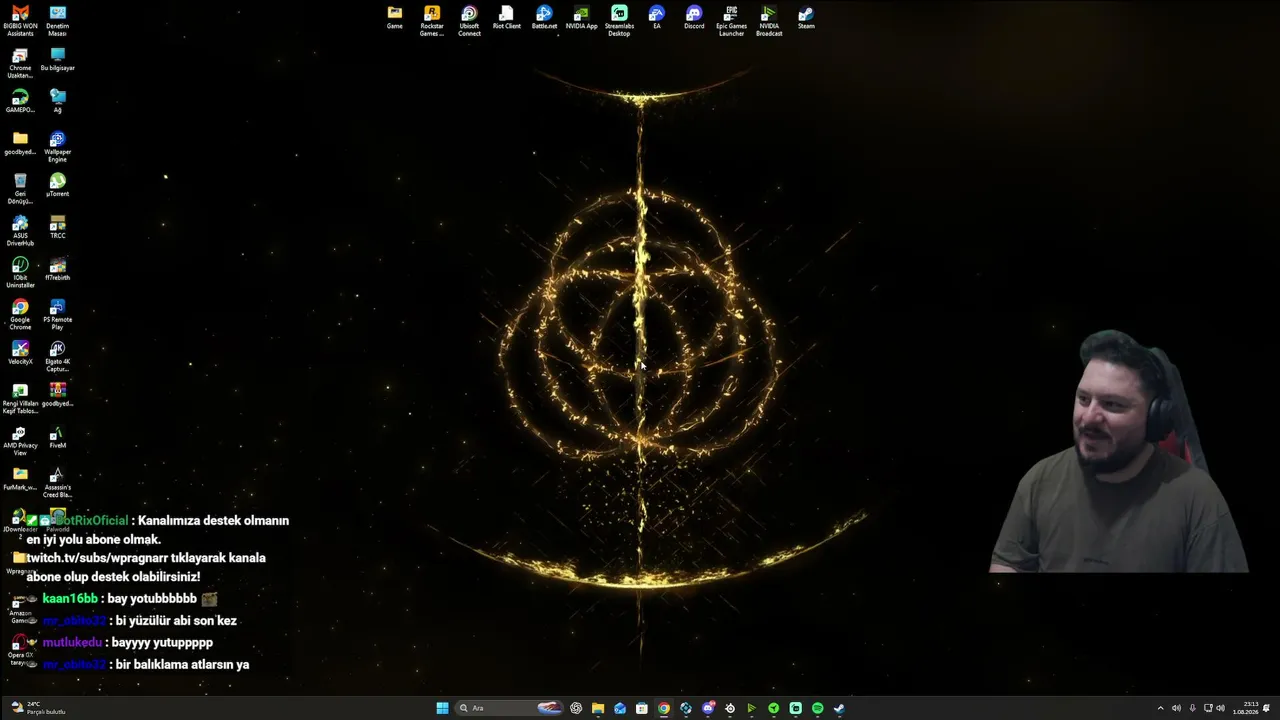Click the microphone icon in system tray
This screenshot has height=720, width=1280.
coord(1192,708)
